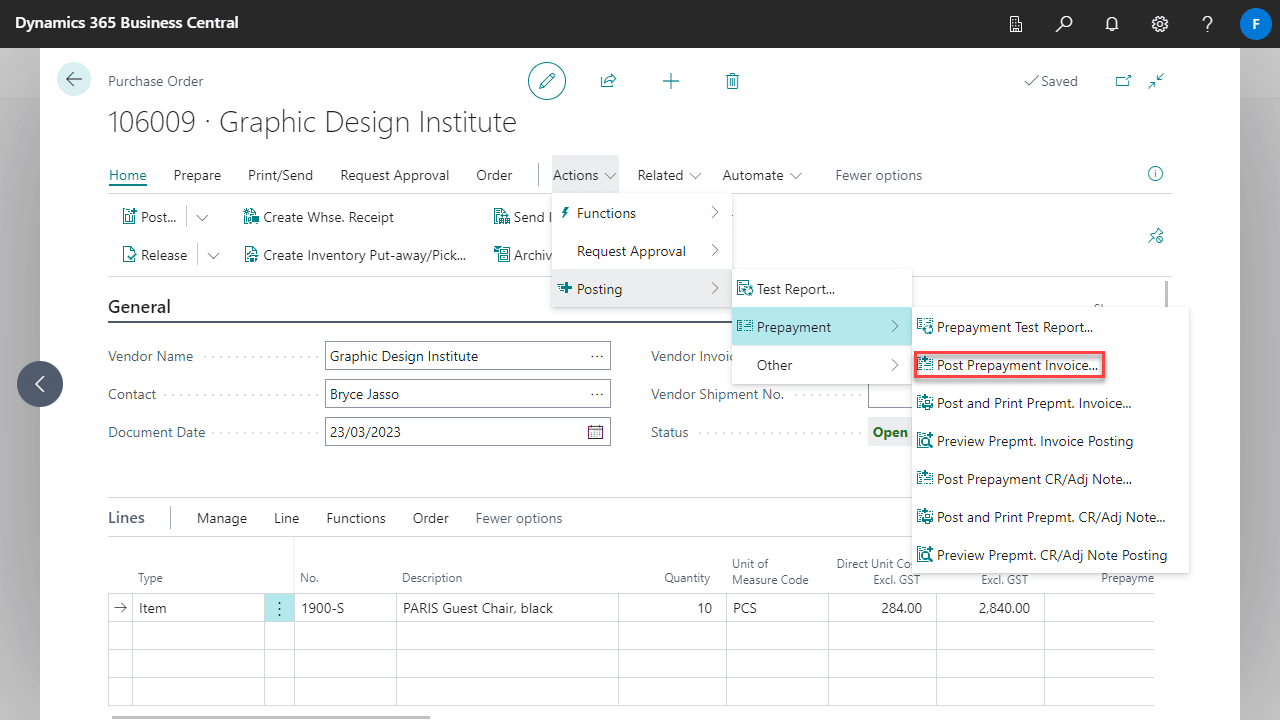Open the Document Date calendar picker

595,432
